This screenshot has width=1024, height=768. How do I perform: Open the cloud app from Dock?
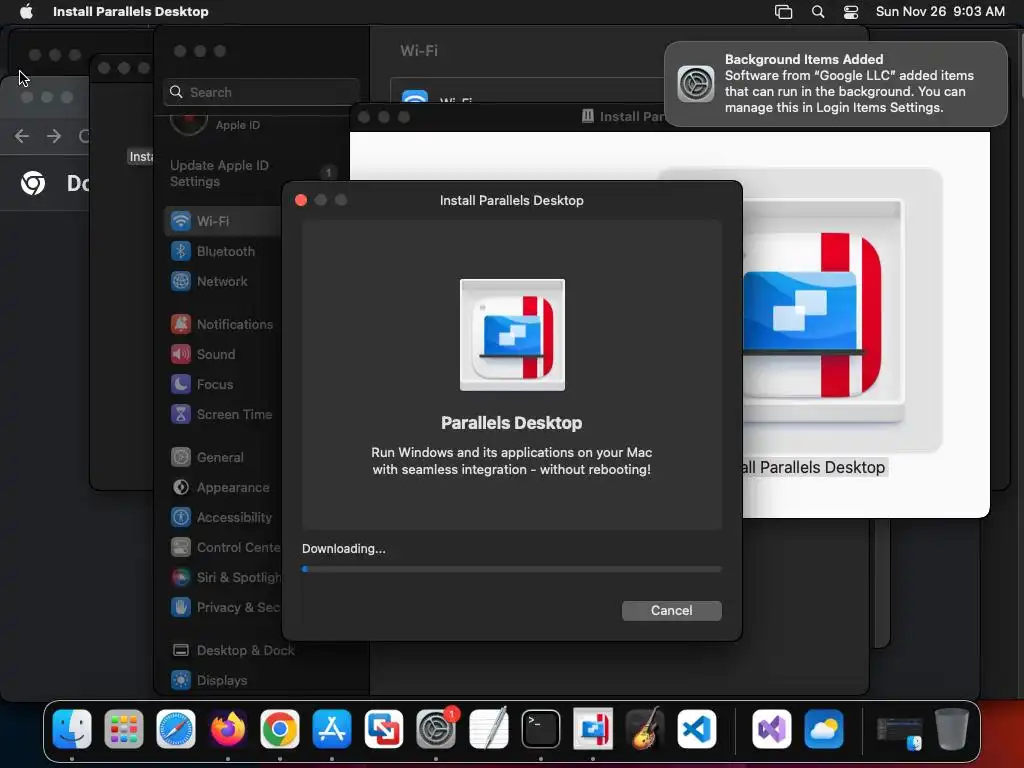pos(824,729)
